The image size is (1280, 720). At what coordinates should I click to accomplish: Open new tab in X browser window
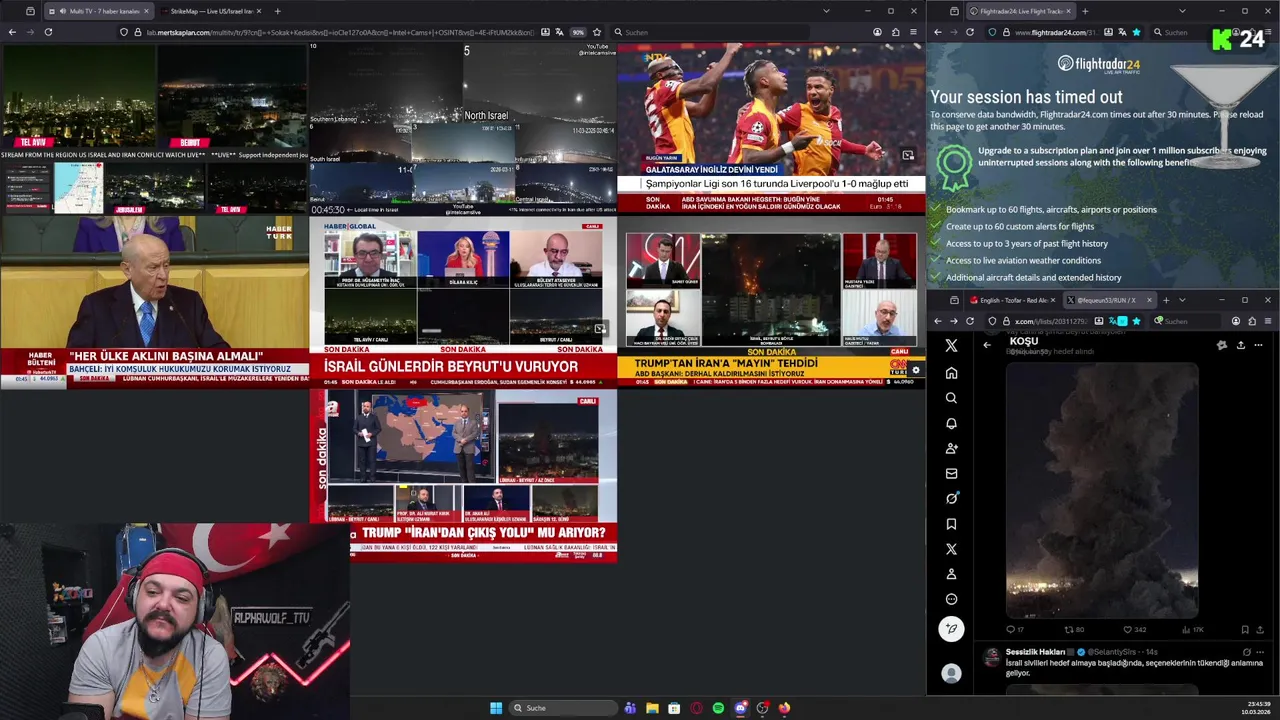(1165, 300)
